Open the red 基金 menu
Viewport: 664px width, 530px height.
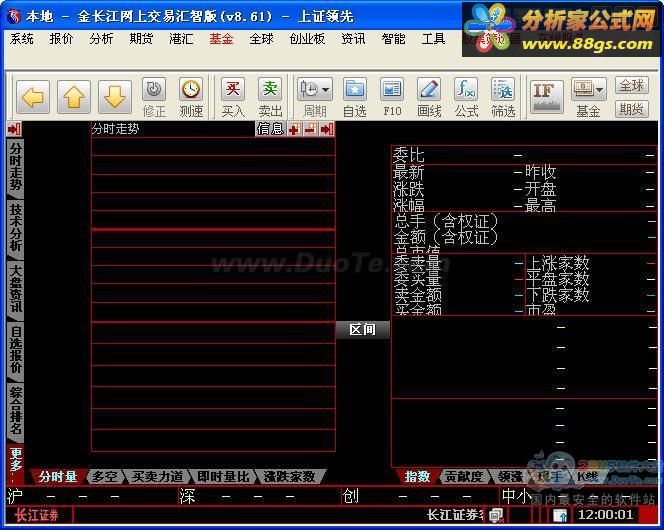(221, 39)
